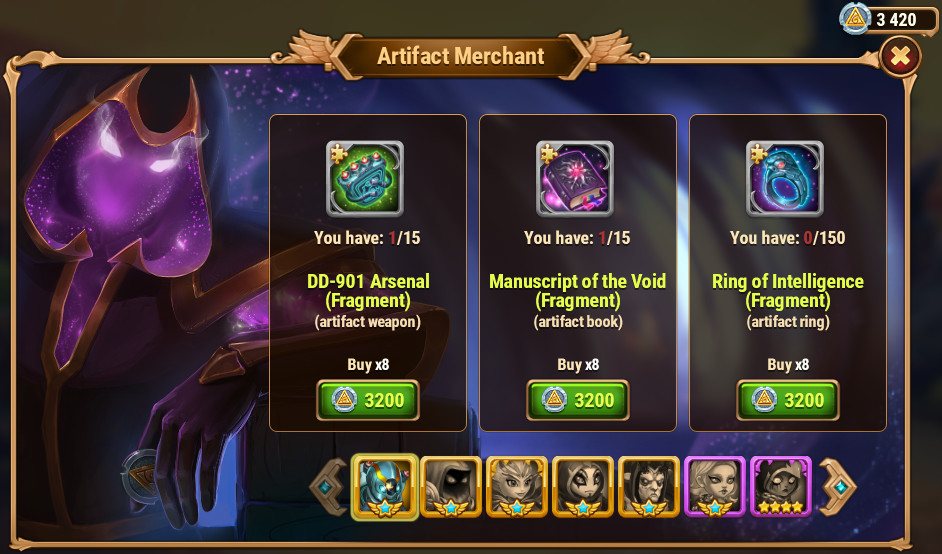Viewport: 942px width, 554px height.
Task: Purchase Ring of Intelligence fragments for 3200
Action: [x=788, y=400]
